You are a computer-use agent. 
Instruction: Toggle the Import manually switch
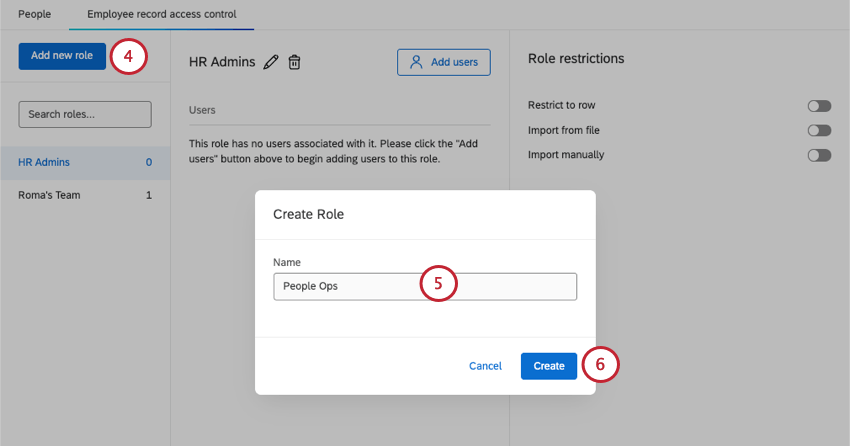coord(819,155)
